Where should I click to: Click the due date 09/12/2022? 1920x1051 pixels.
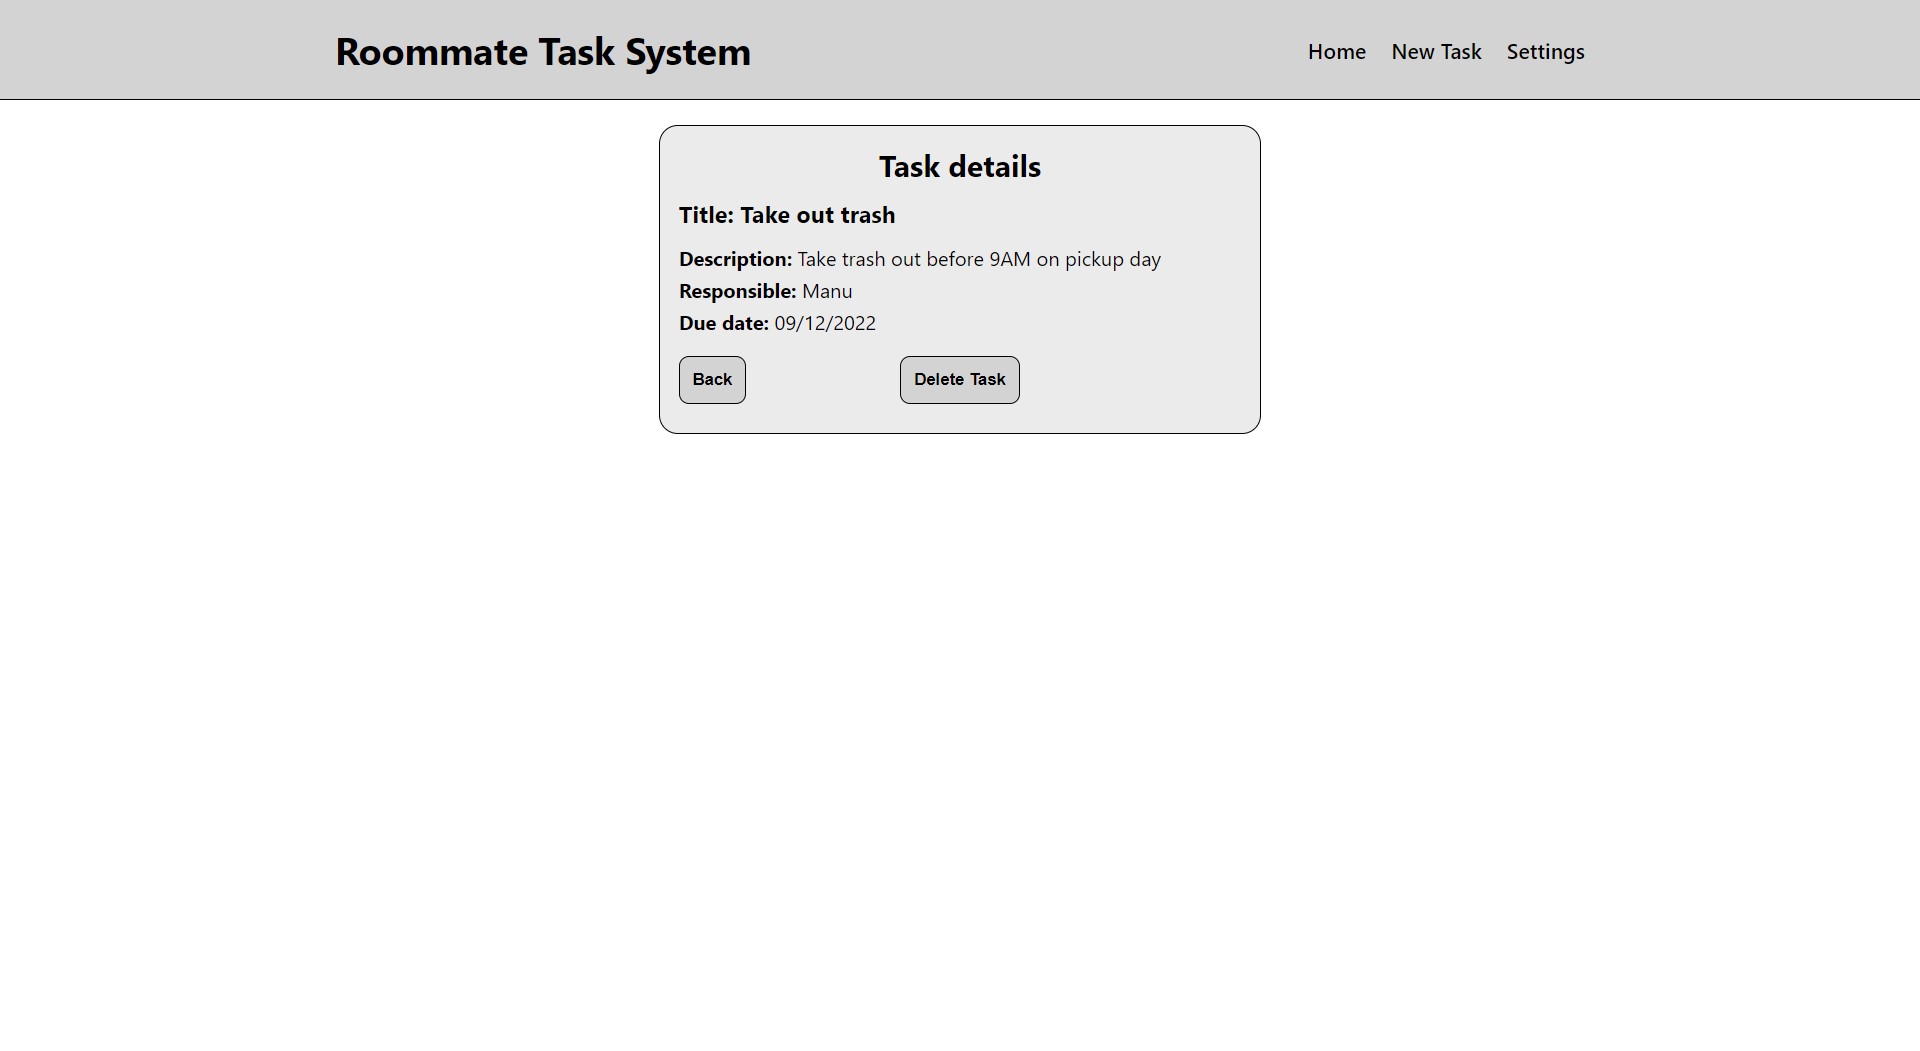click(824, 323)
